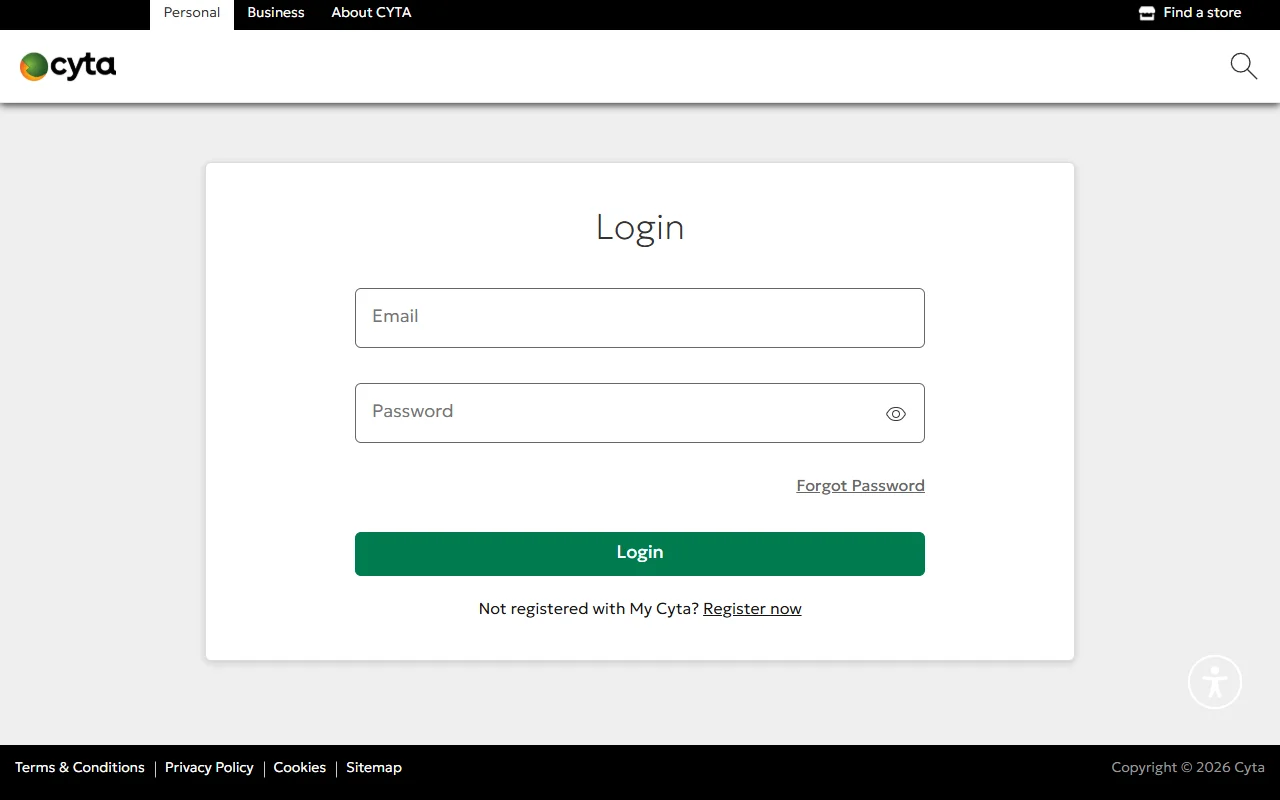Focus the Password input field
This screenshot has height=800, width=1280.
640,413
